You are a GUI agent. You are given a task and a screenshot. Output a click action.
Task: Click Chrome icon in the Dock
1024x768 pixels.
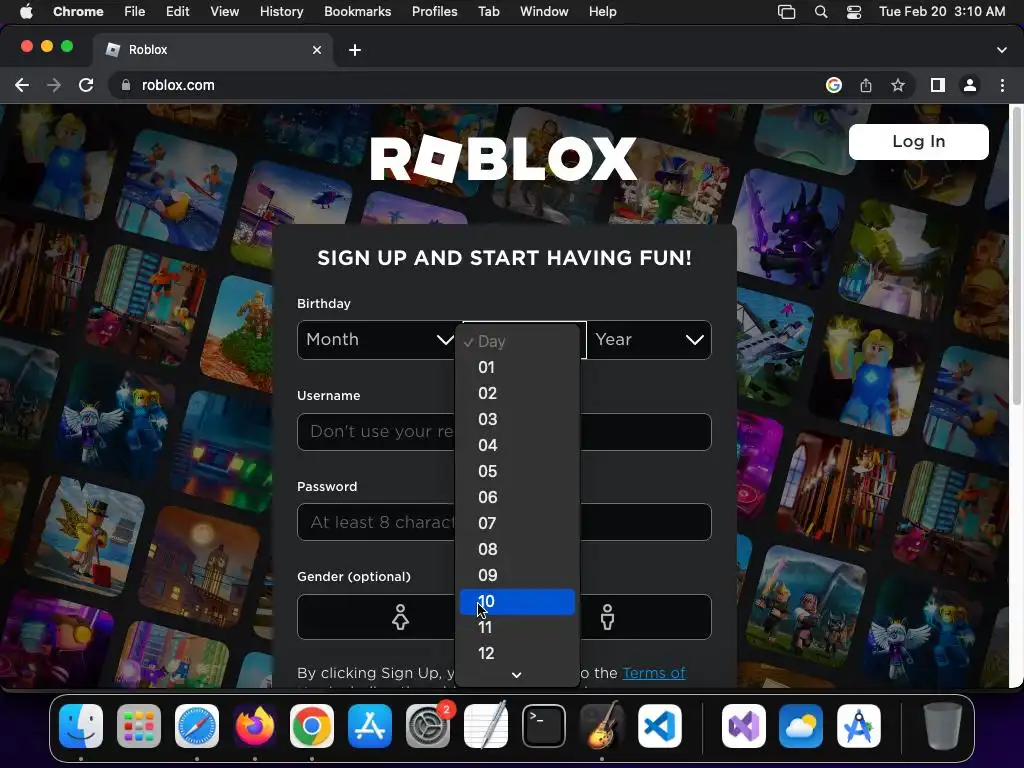click(x=312, y=726)
